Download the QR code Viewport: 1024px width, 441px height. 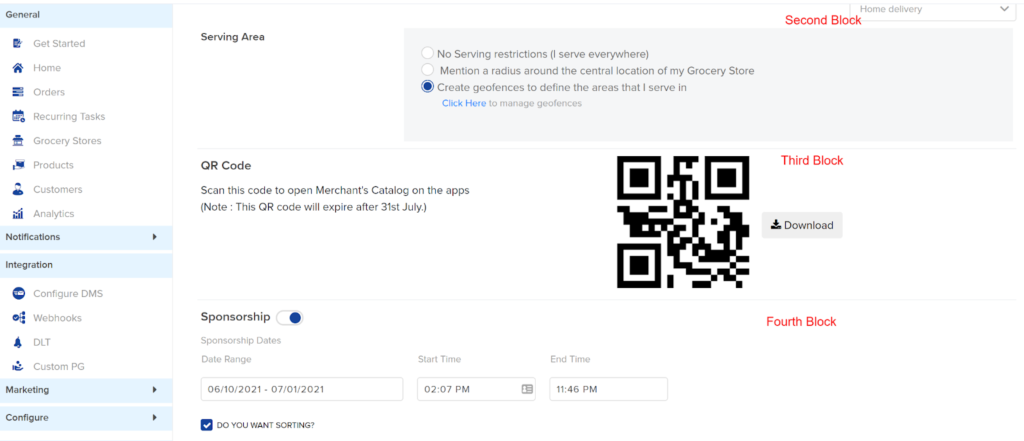[x=802, y=225]
